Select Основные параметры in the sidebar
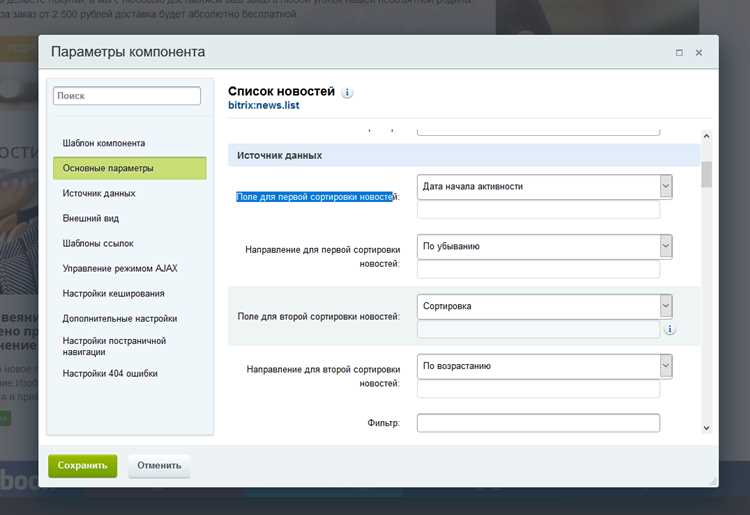This screenshot has width=750, height=515. [x=130, y=168]
